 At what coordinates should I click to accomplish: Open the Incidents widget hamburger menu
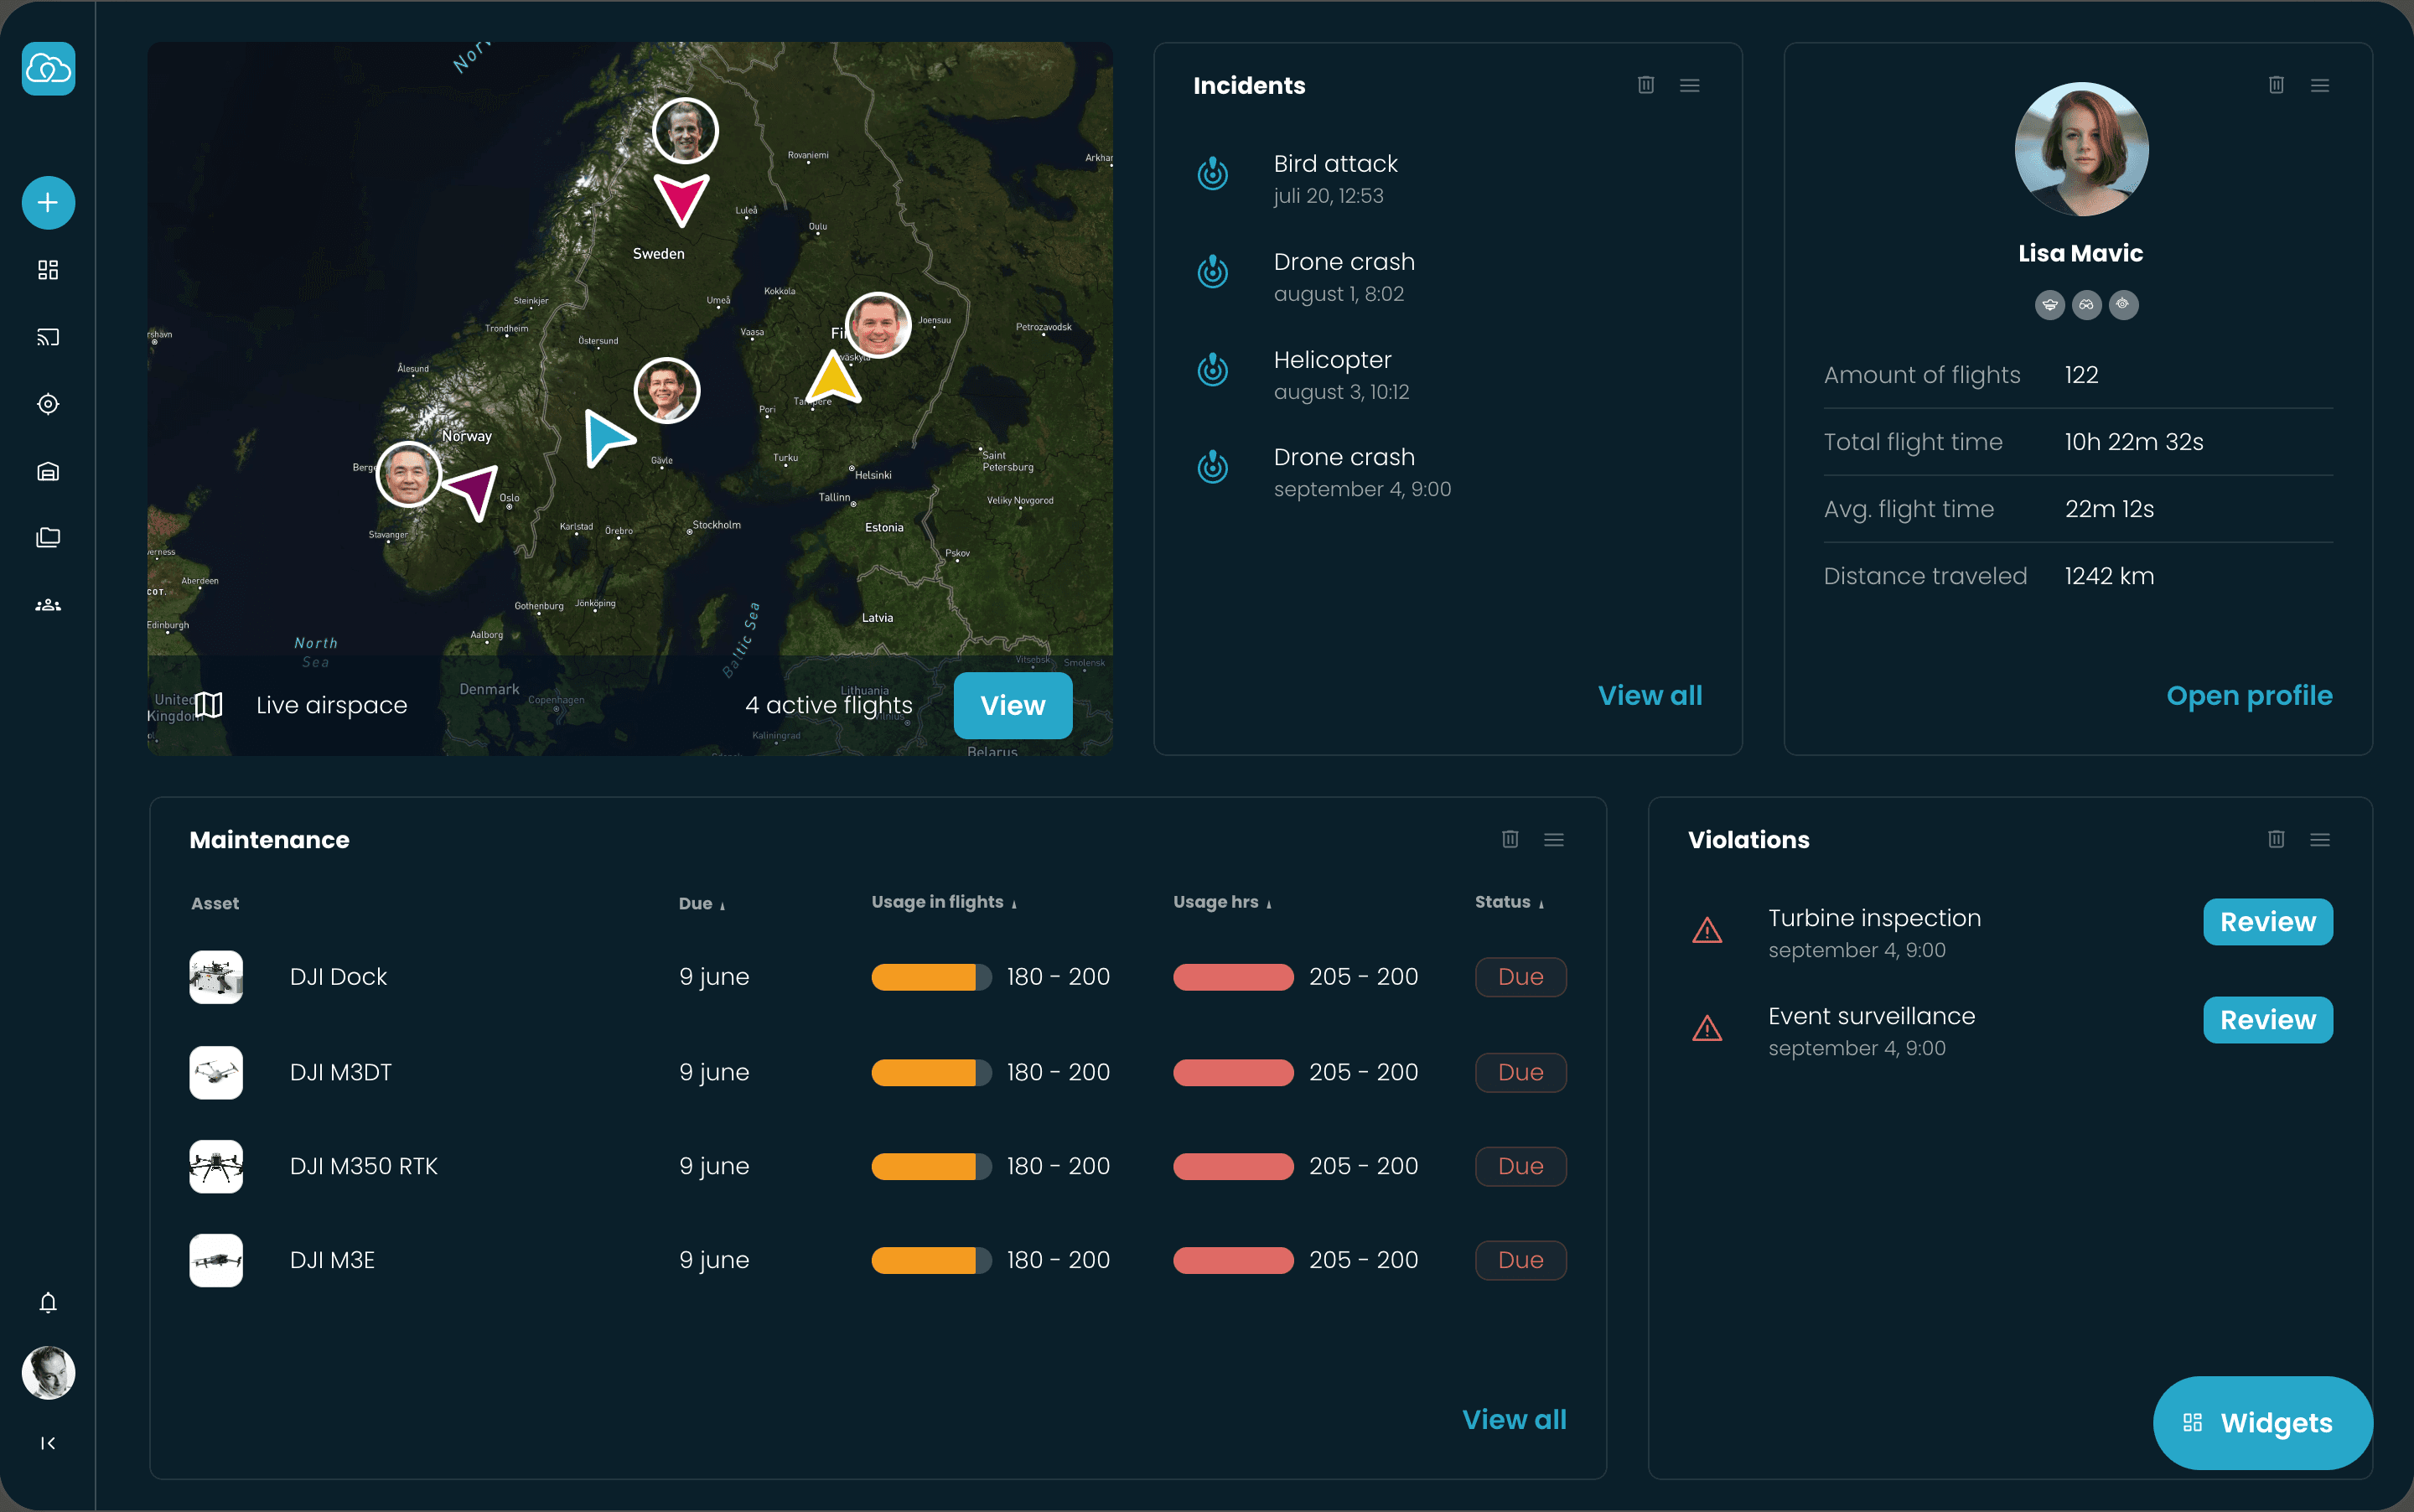point(1689,85)
